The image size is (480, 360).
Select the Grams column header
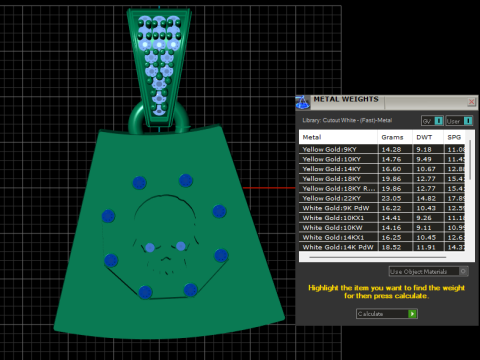pos(395,137)
